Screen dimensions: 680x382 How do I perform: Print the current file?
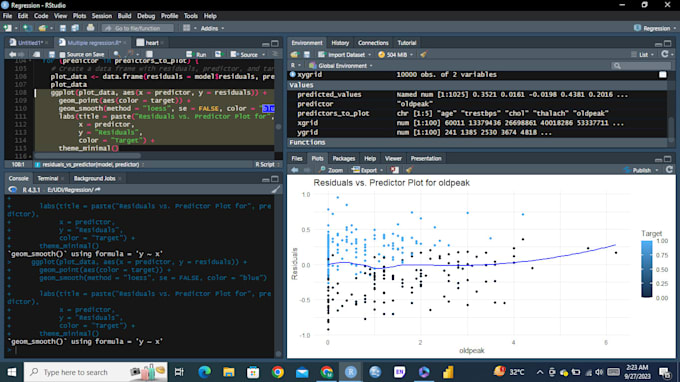[90, 28]
